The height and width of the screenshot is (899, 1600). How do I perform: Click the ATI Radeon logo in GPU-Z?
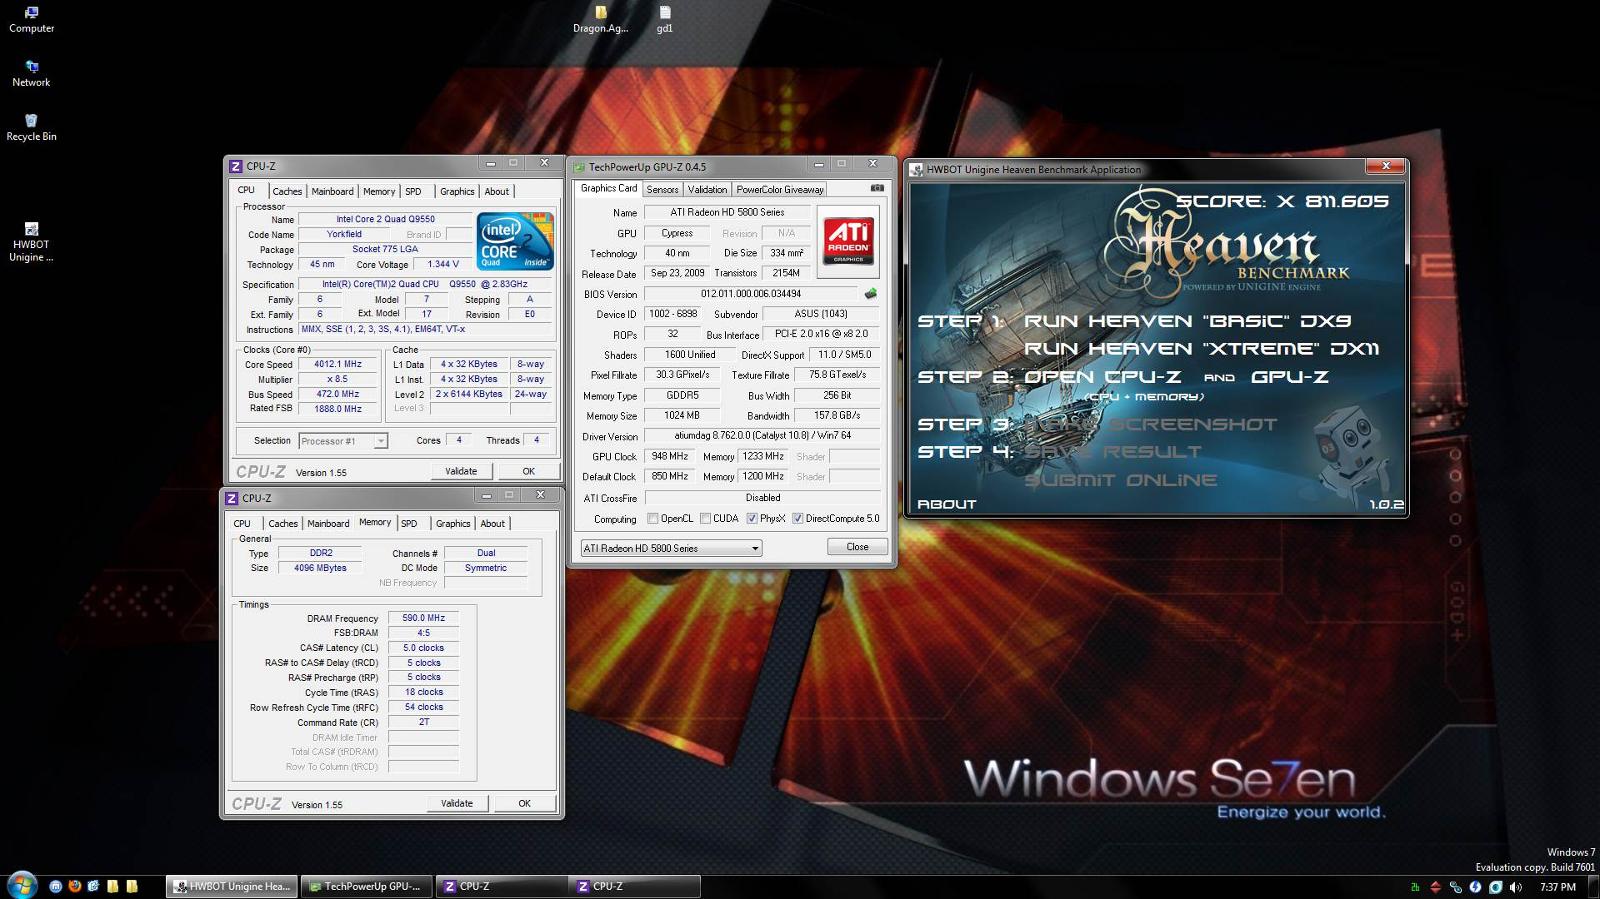pyautogui.click(x=848, y=241)
